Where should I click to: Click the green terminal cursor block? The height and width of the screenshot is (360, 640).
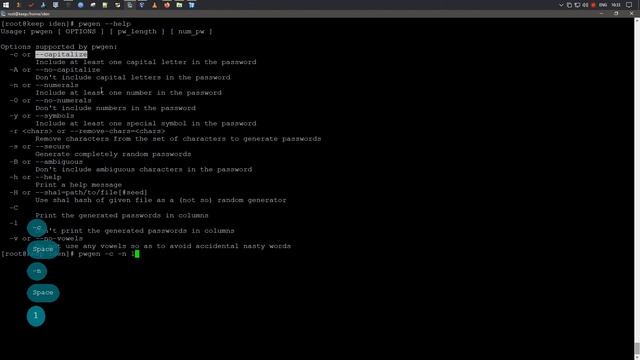137,254
